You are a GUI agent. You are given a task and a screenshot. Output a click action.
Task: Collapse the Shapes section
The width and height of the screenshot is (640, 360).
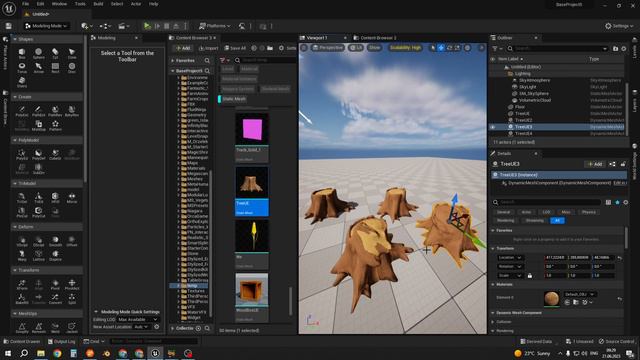[15, 39]
